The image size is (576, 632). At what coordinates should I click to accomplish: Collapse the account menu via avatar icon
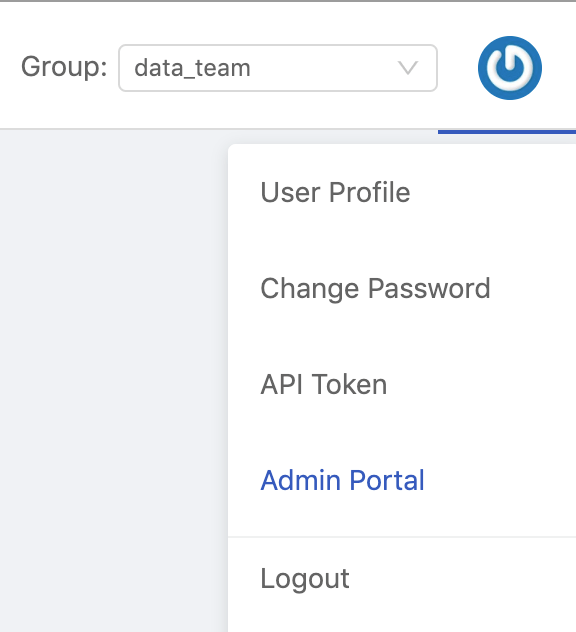click(x=510, y=68)
